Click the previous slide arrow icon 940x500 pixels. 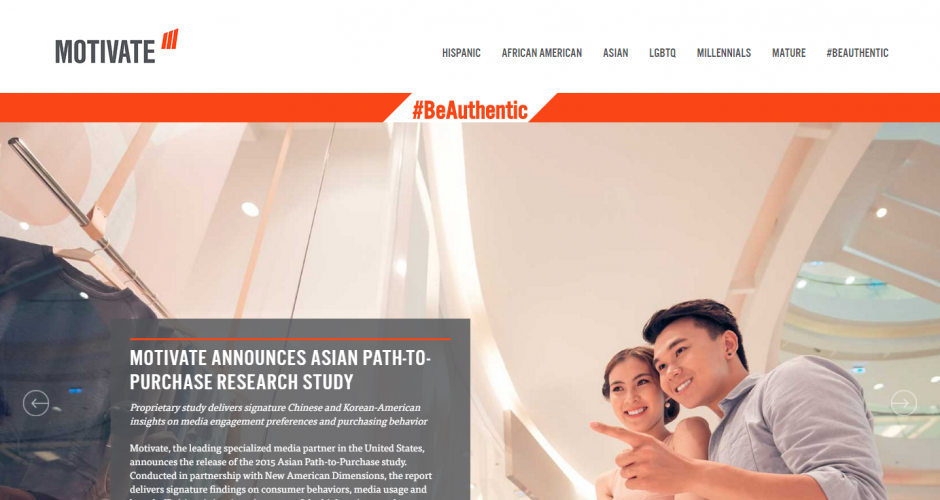pos(36,403)
